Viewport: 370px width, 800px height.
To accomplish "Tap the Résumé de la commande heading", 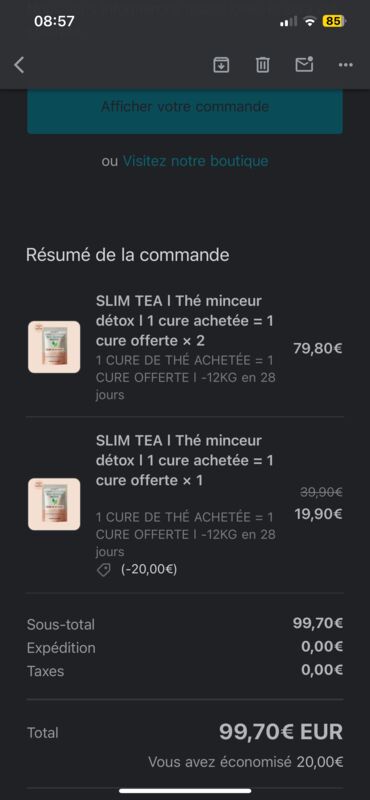I will tap(128, 255).
